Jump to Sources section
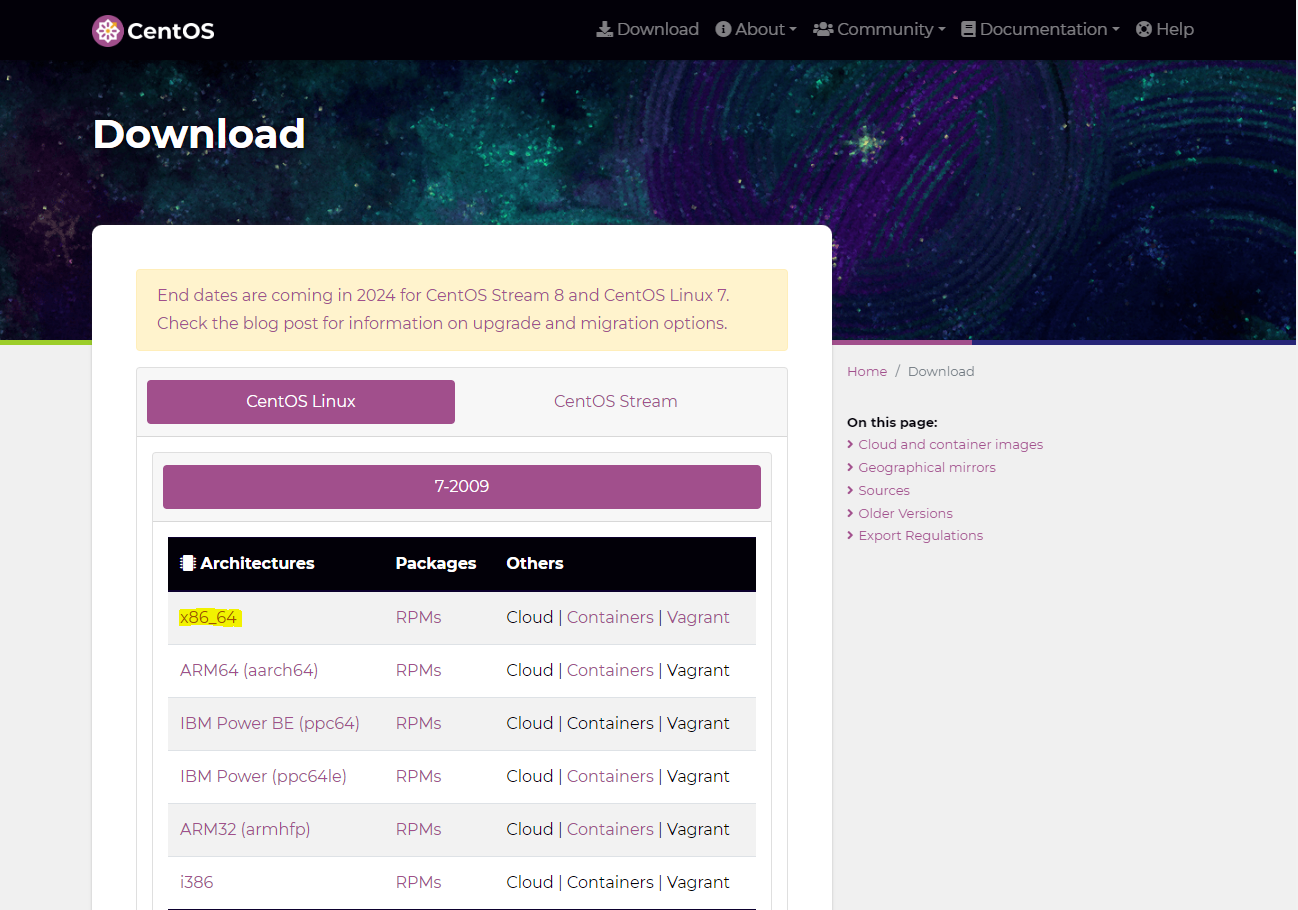1298x910 pixels. click(x=884, y=490)
